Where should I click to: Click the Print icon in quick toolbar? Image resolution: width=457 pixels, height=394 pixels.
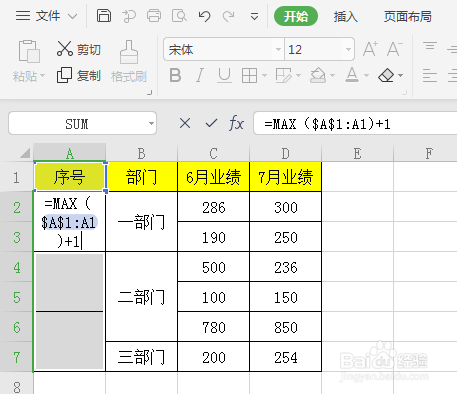pos(154,16)
